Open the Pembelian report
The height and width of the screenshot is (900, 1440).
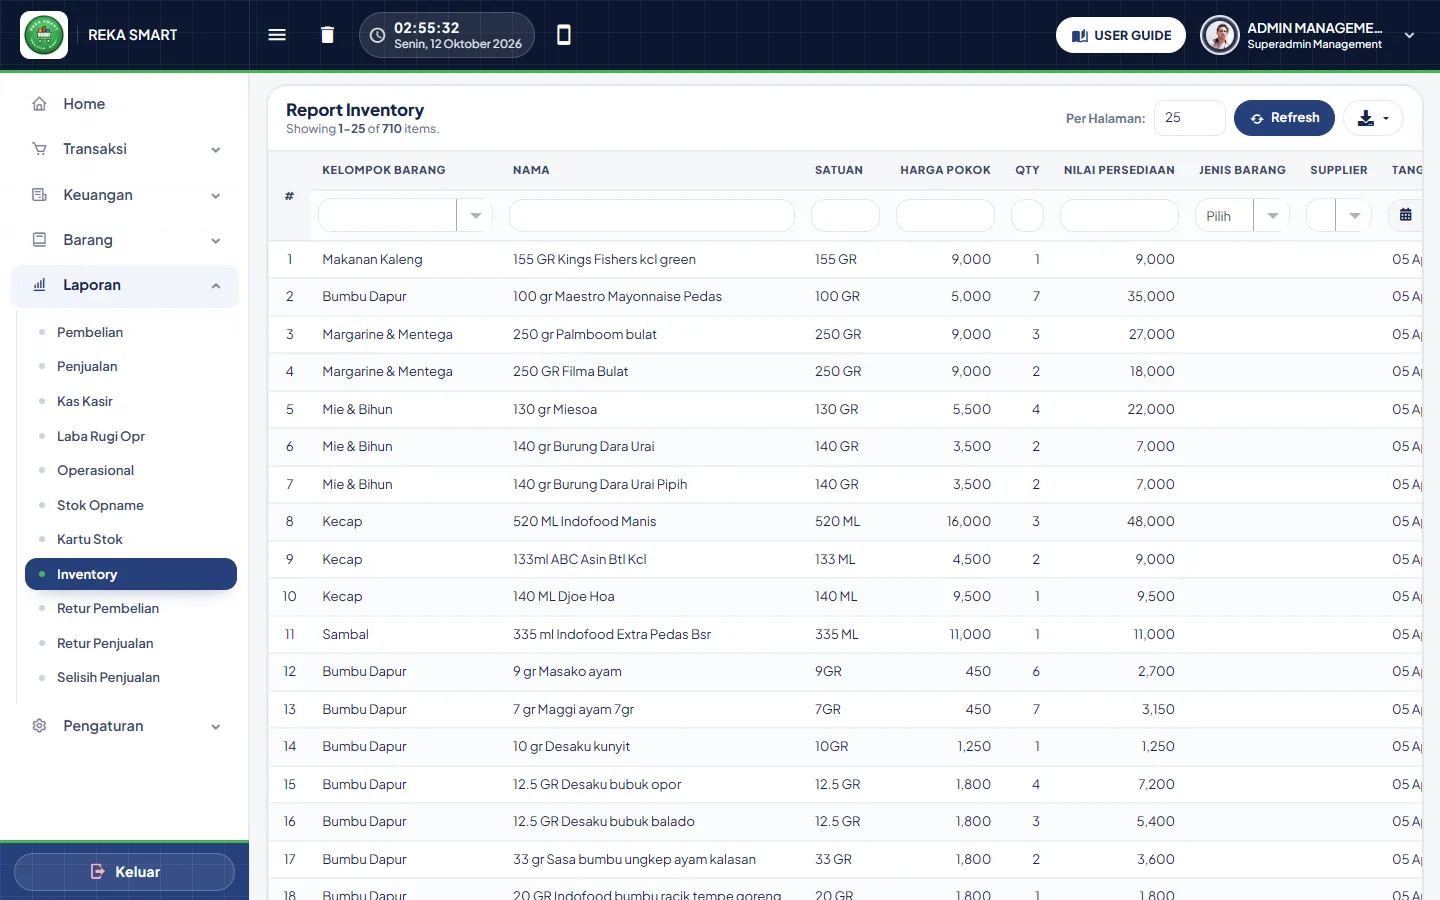click(90, 332)
